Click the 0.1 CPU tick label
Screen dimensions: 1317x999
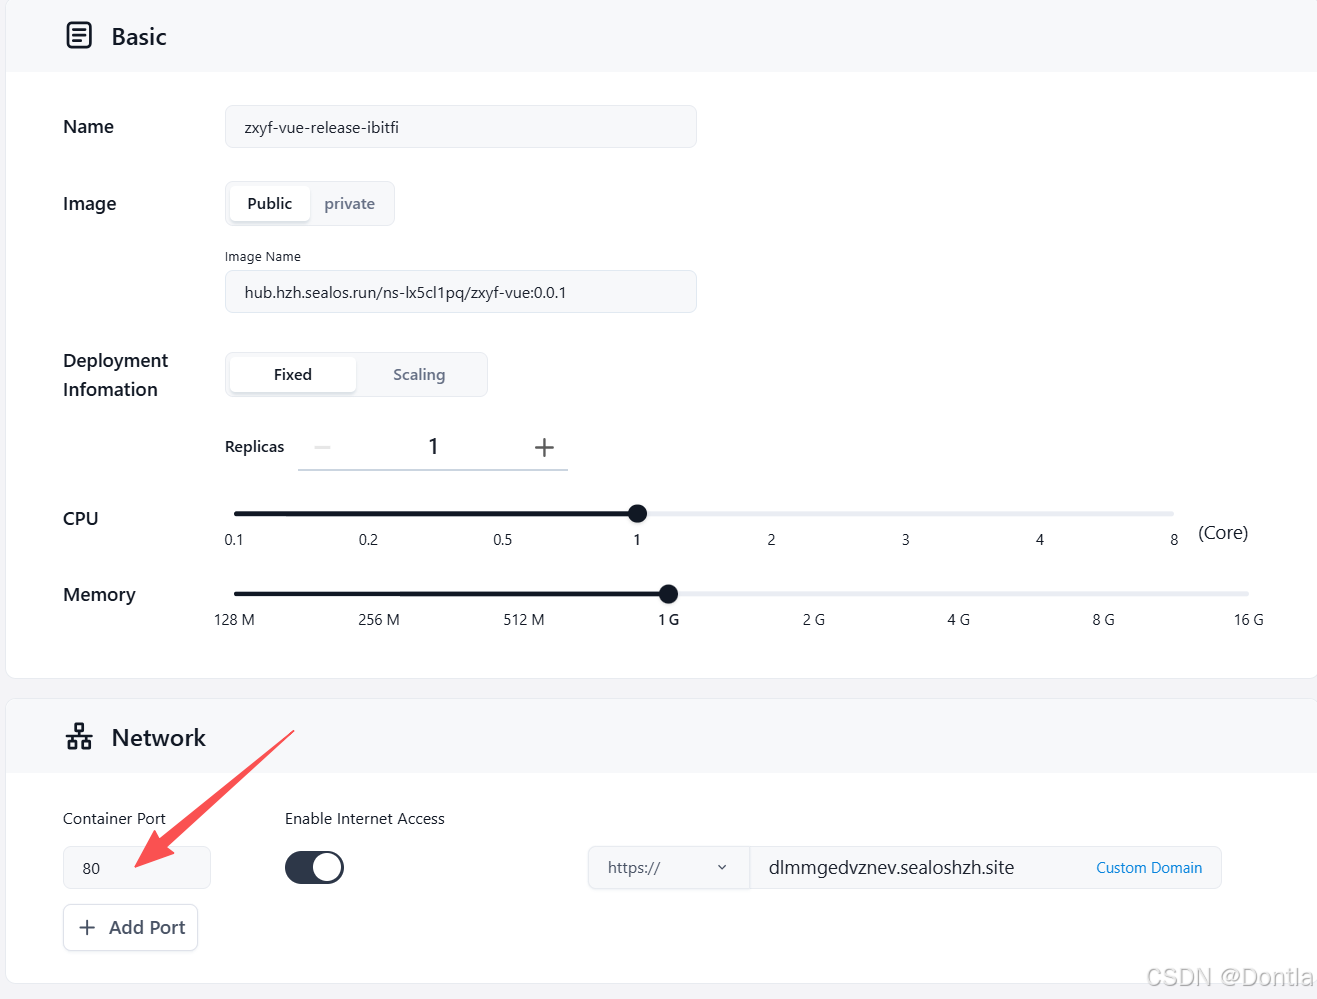(234, 539)
